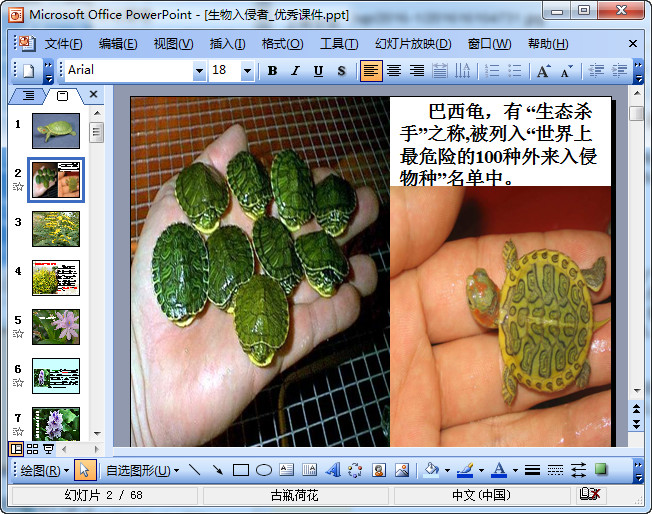Select the Arrow drawing tool

click(x=217, y=470)
